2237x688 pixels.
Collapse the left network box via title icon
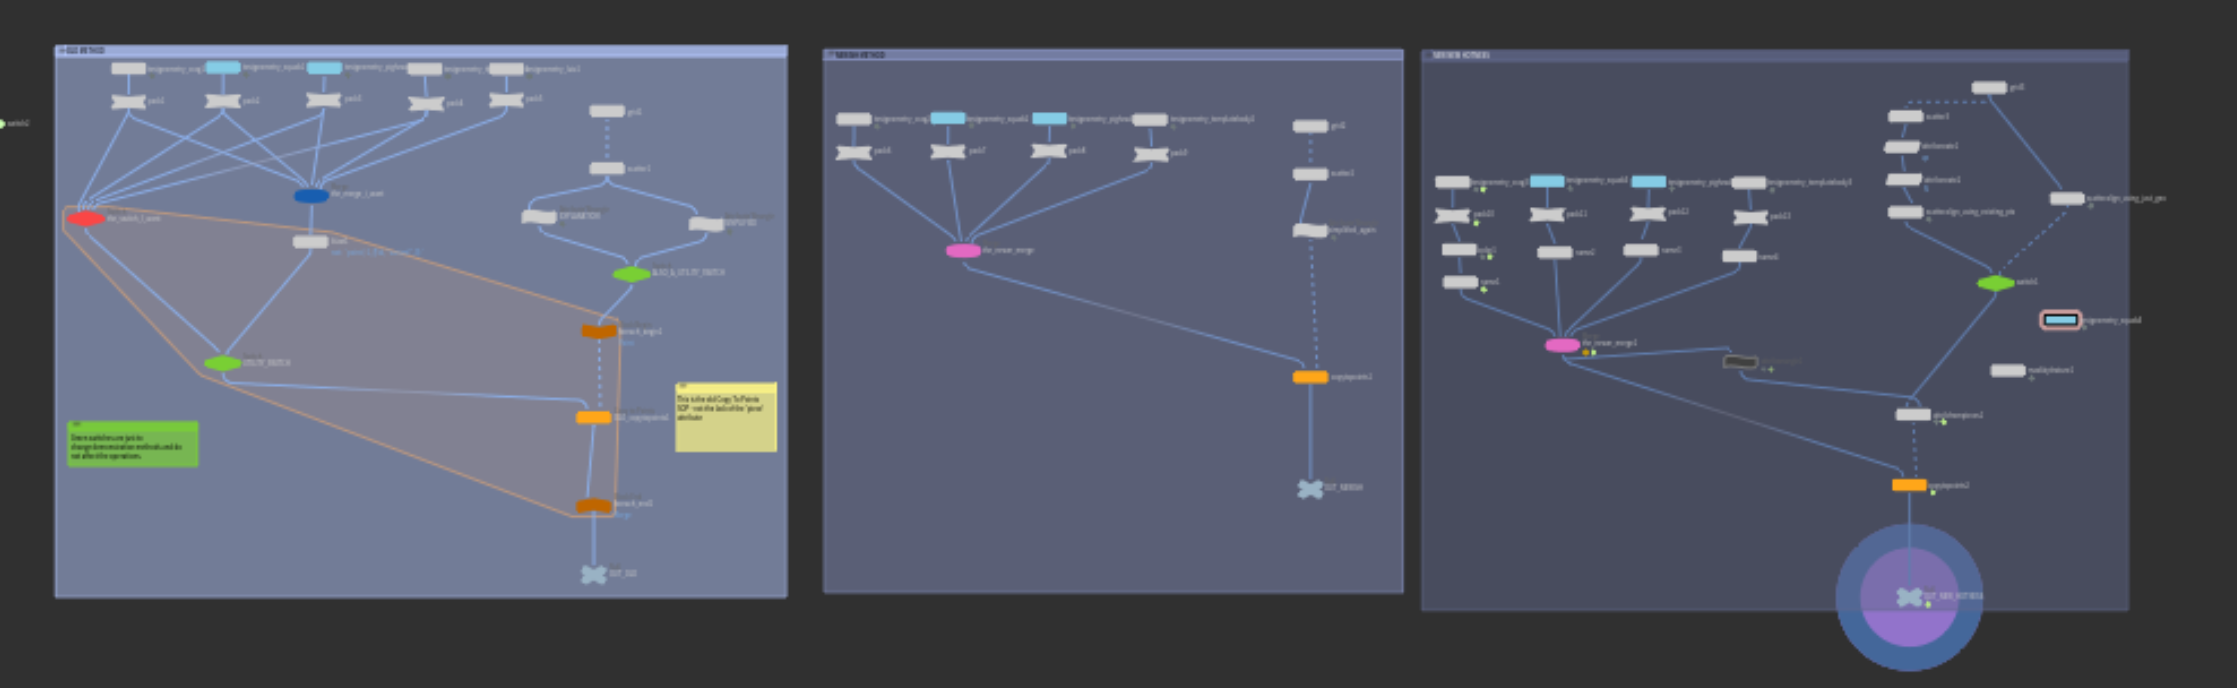[x=62, y=50]
